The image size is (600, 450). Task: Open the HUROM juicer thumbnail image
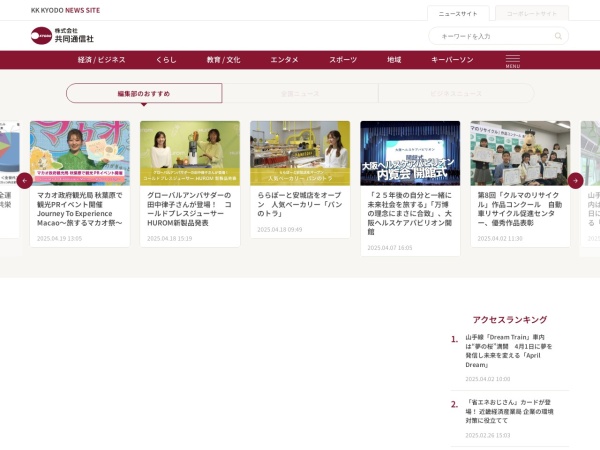tap(190, 153)
